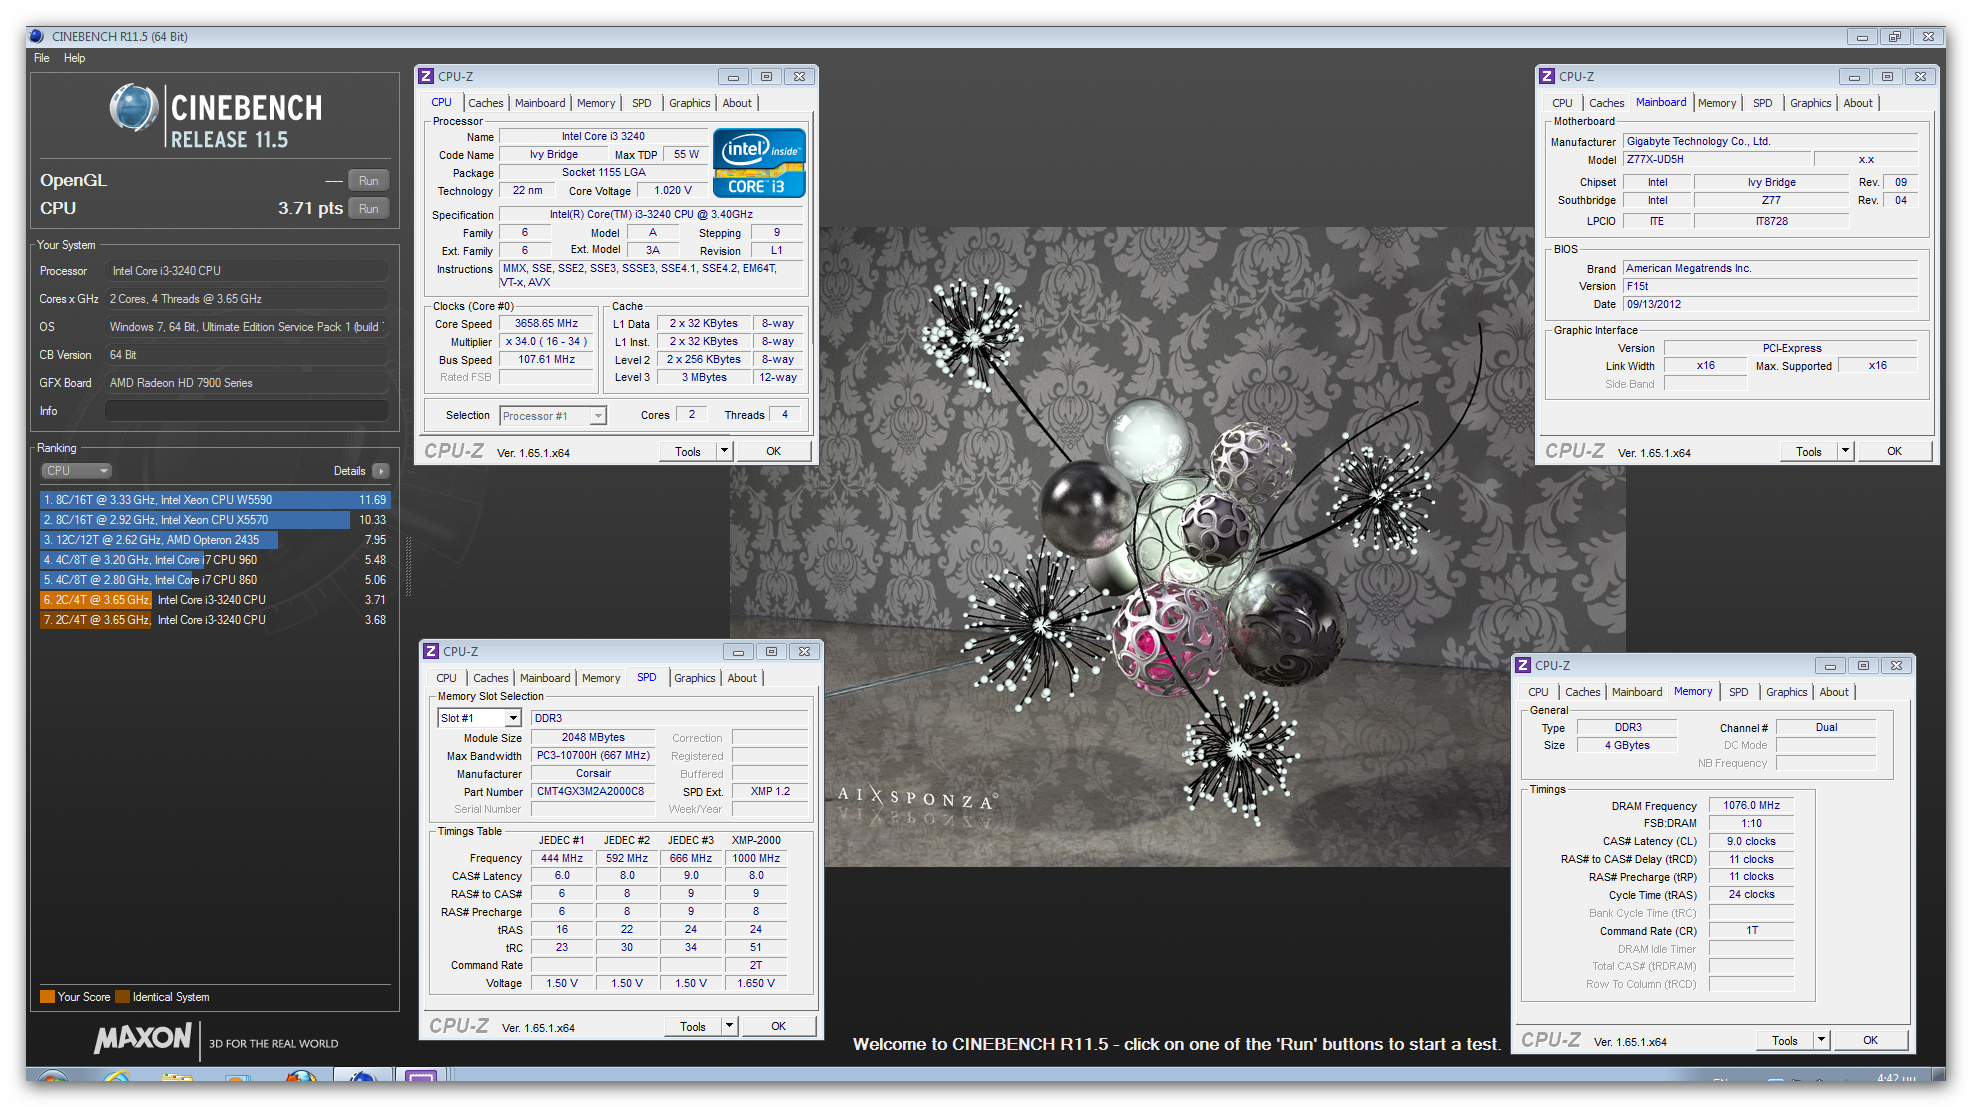Click BIOS version value 'F15t'
The width and height of the screenshot is (1972, 1107).
pyautogui.click(x=1770, y=286)
